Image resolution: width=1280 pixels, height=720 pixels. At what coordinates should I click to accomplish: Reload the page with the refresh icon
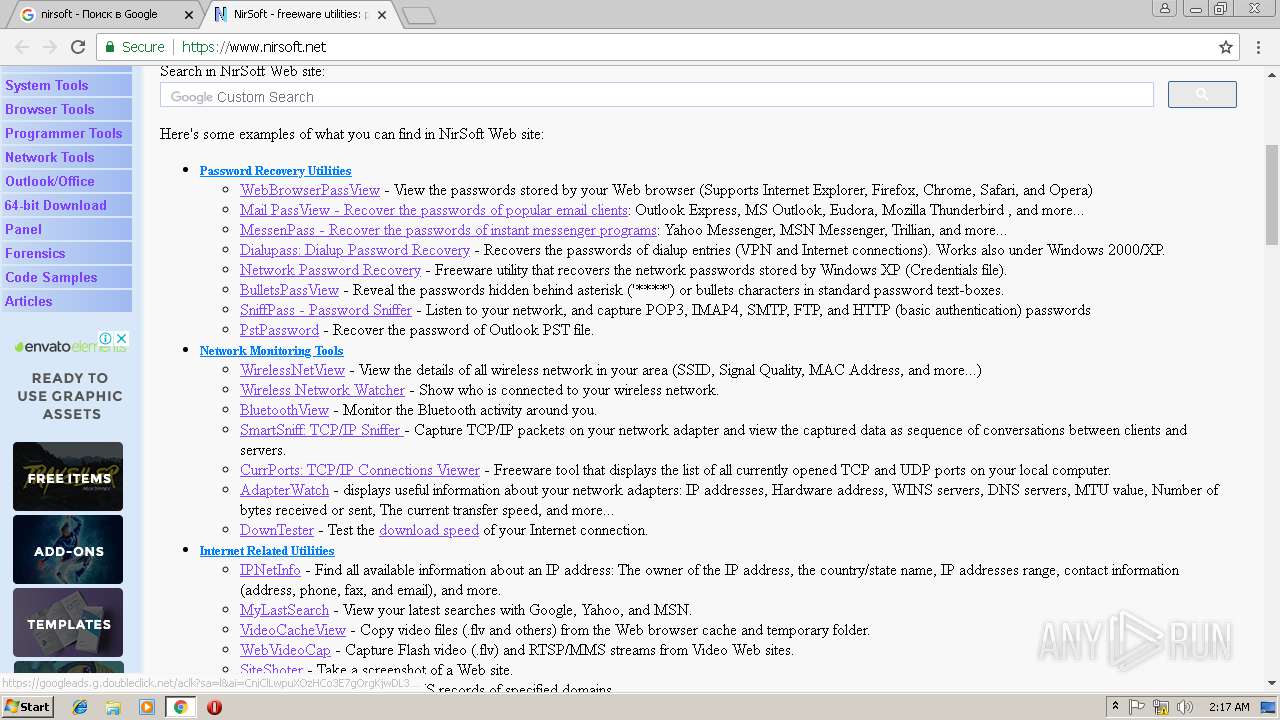tap(78, 47)
